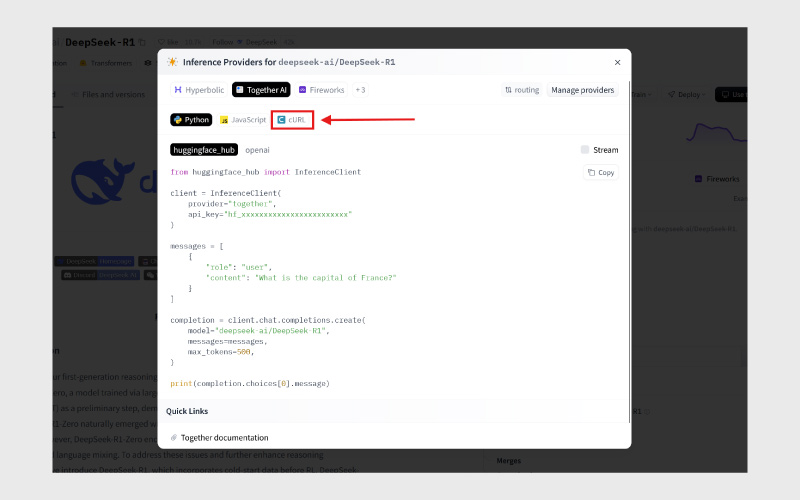Click the routing button

pyautogui.click(x=522, y=90)
